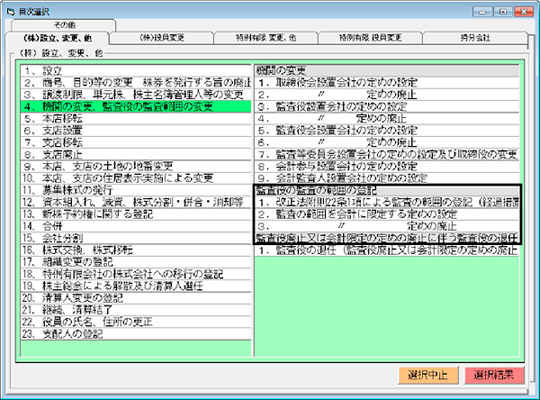Click the 選択結果 button
Screen dimensions: 540x400
point(494,375)
